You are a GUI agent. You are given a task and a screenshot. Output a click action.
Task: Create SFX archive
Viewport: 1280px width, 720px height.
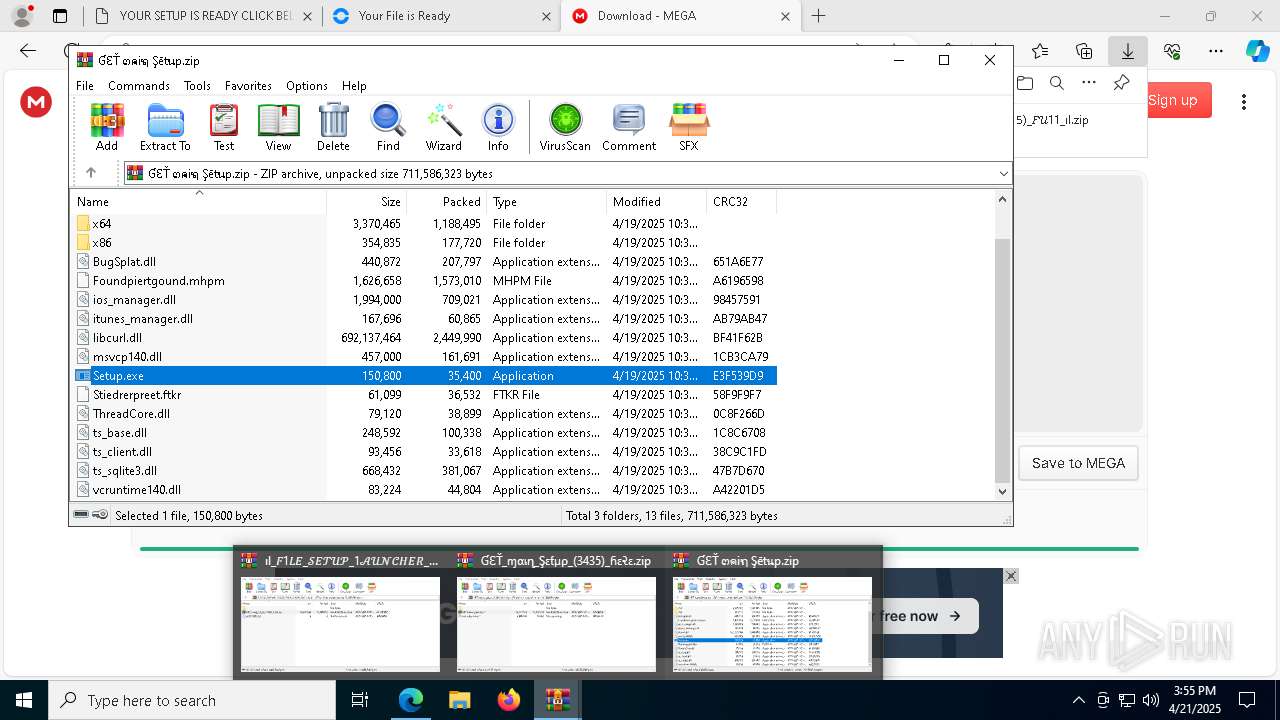pos(689,127)
